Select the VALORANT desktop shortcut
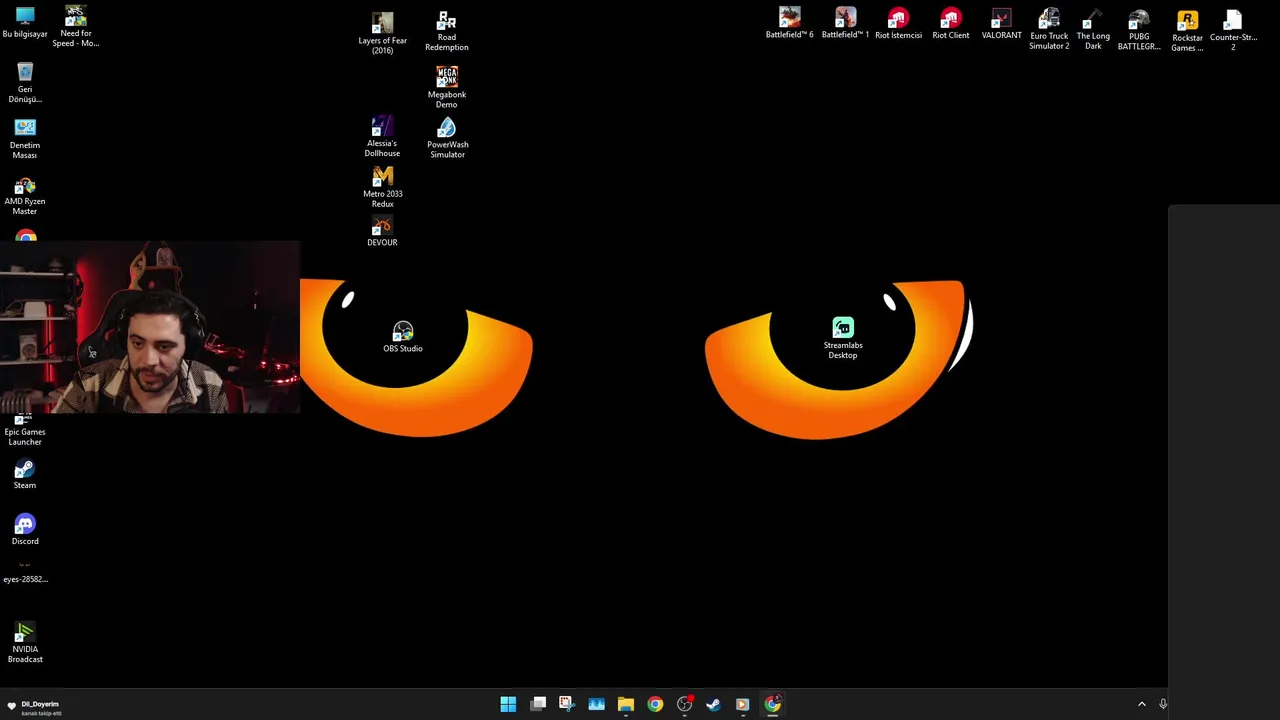The image size is (1280, 720). [1002, 23]
